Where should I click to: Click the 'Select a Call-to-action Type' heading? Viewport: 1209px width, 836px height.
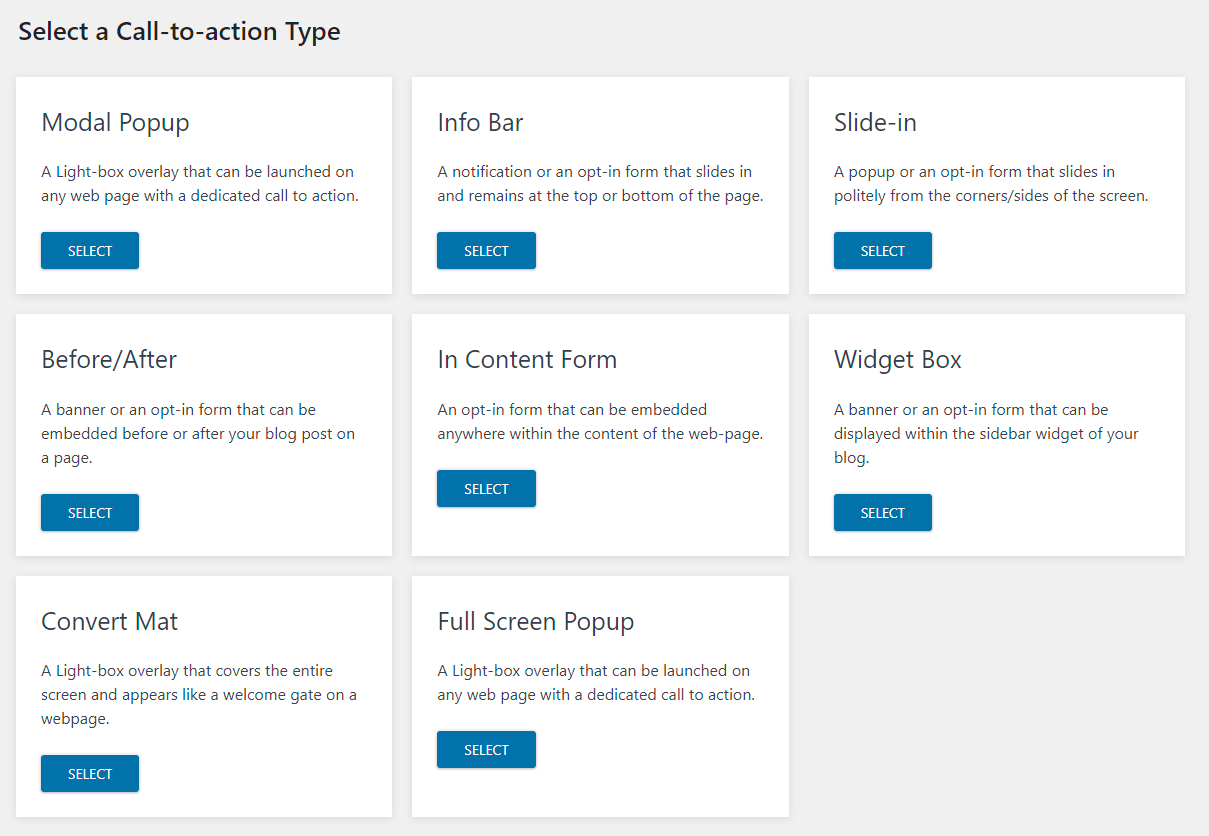(x=179, y=32)
